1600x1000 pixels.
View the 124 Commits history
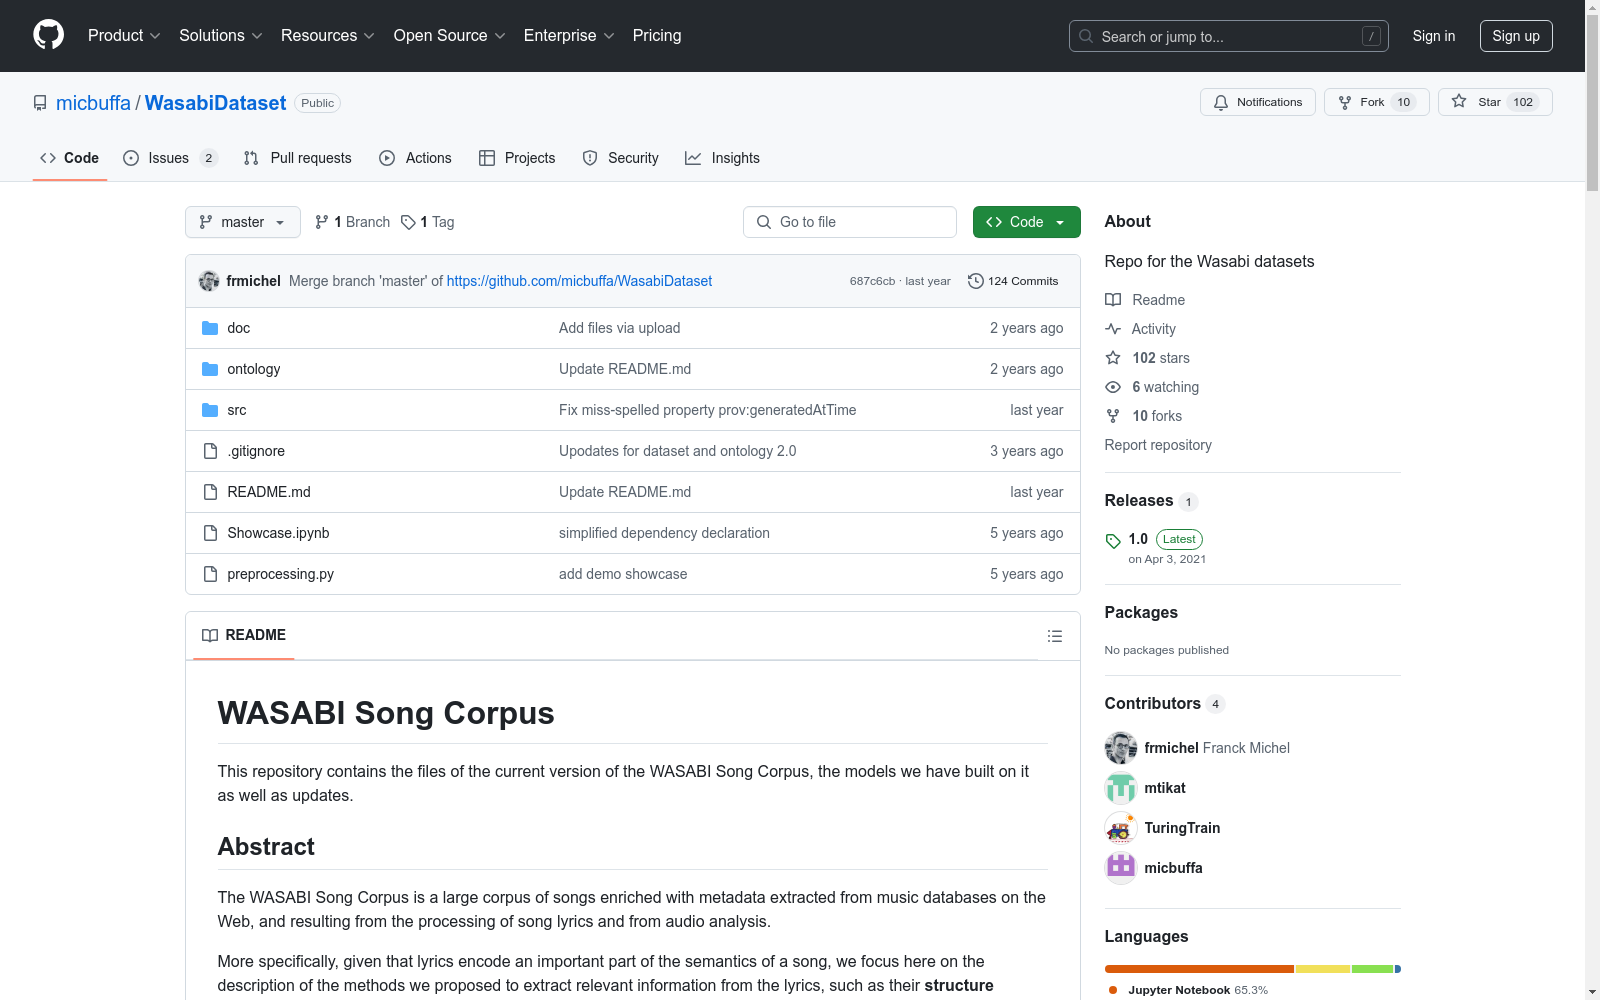[1013, 281]
